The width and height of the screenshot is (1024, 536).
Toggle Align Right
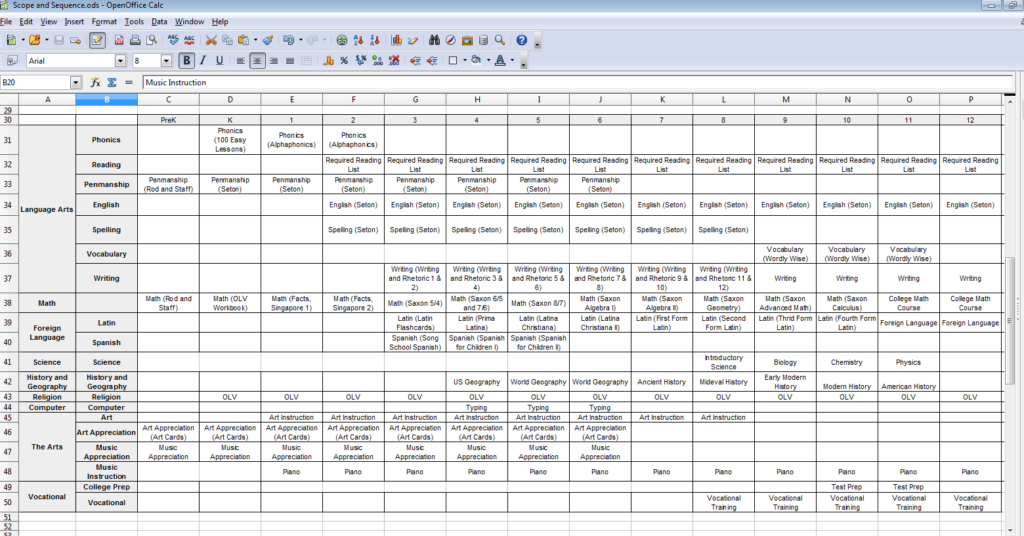[x=274, y=61]
